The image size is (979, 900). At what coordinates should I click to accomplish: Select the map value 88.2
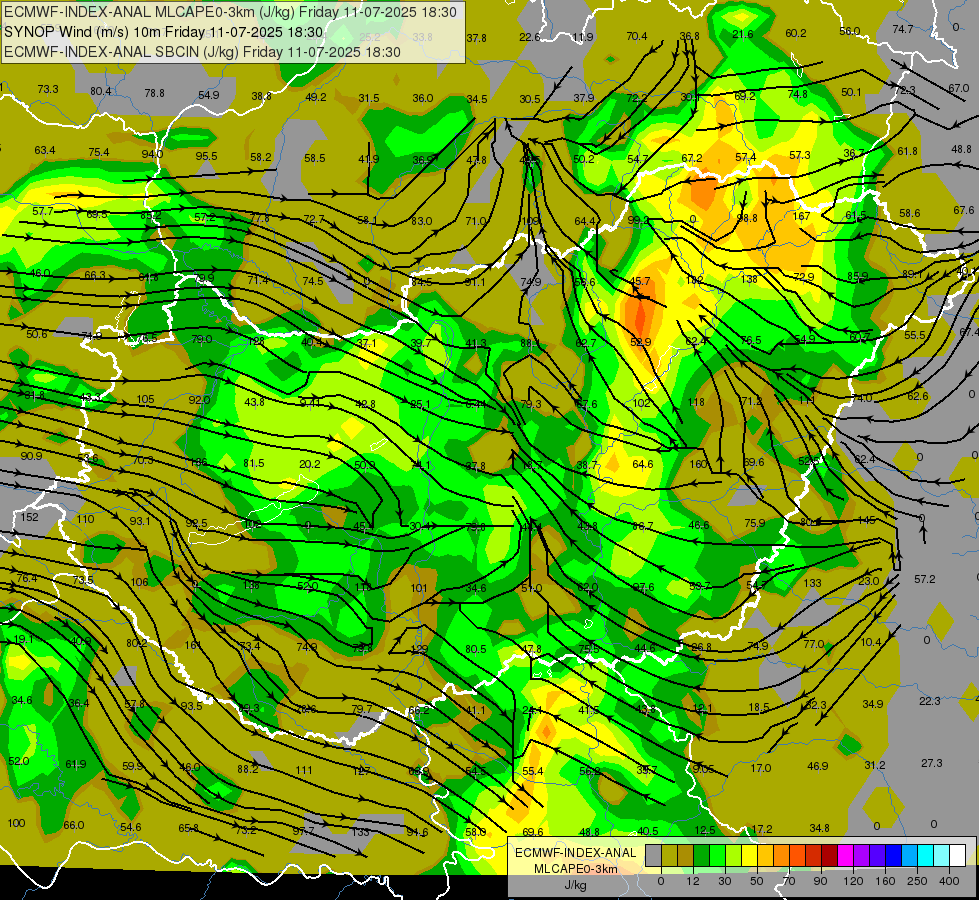pos(248,769)
